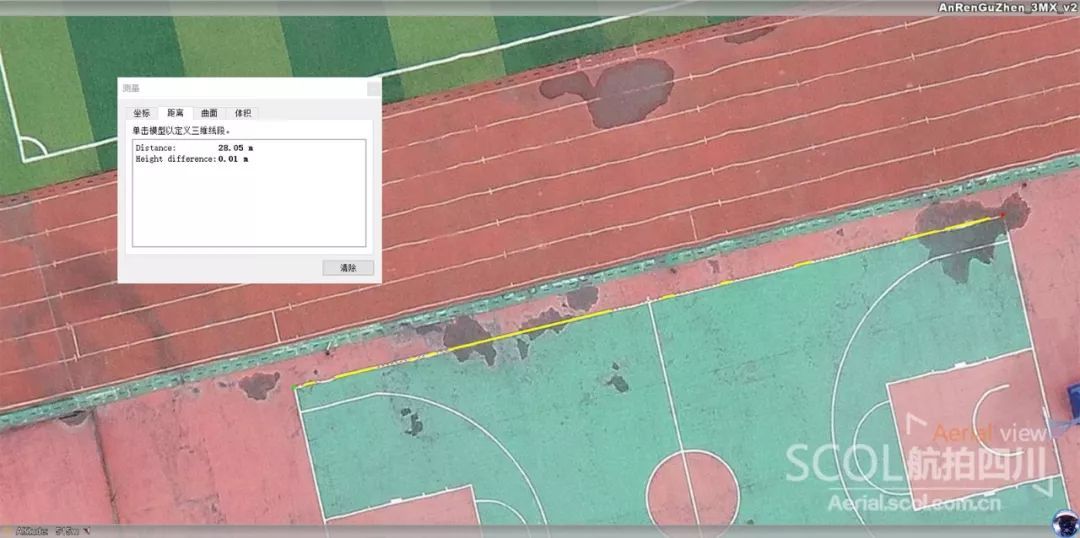Click the football field corner arc

pyautogui.click(x=33, y=147)
